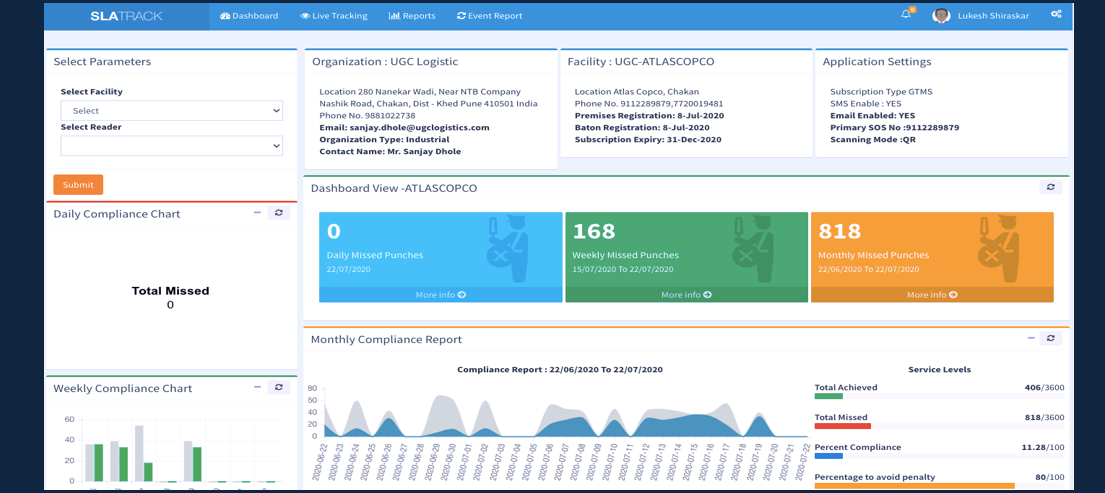1105x493 pixels.
Task: Click the Monthly Compliance area chart
Action: click(564, 416)
